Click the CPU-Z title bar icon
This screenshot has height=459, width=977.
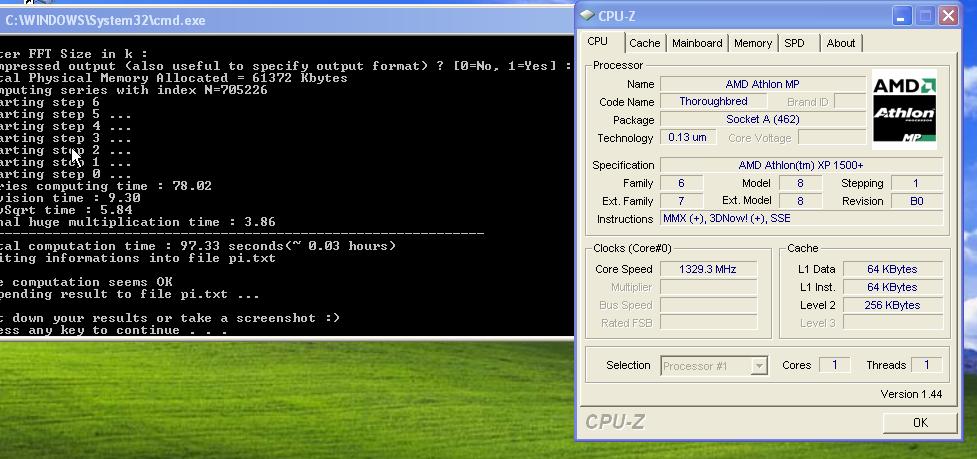pos(586,16)
